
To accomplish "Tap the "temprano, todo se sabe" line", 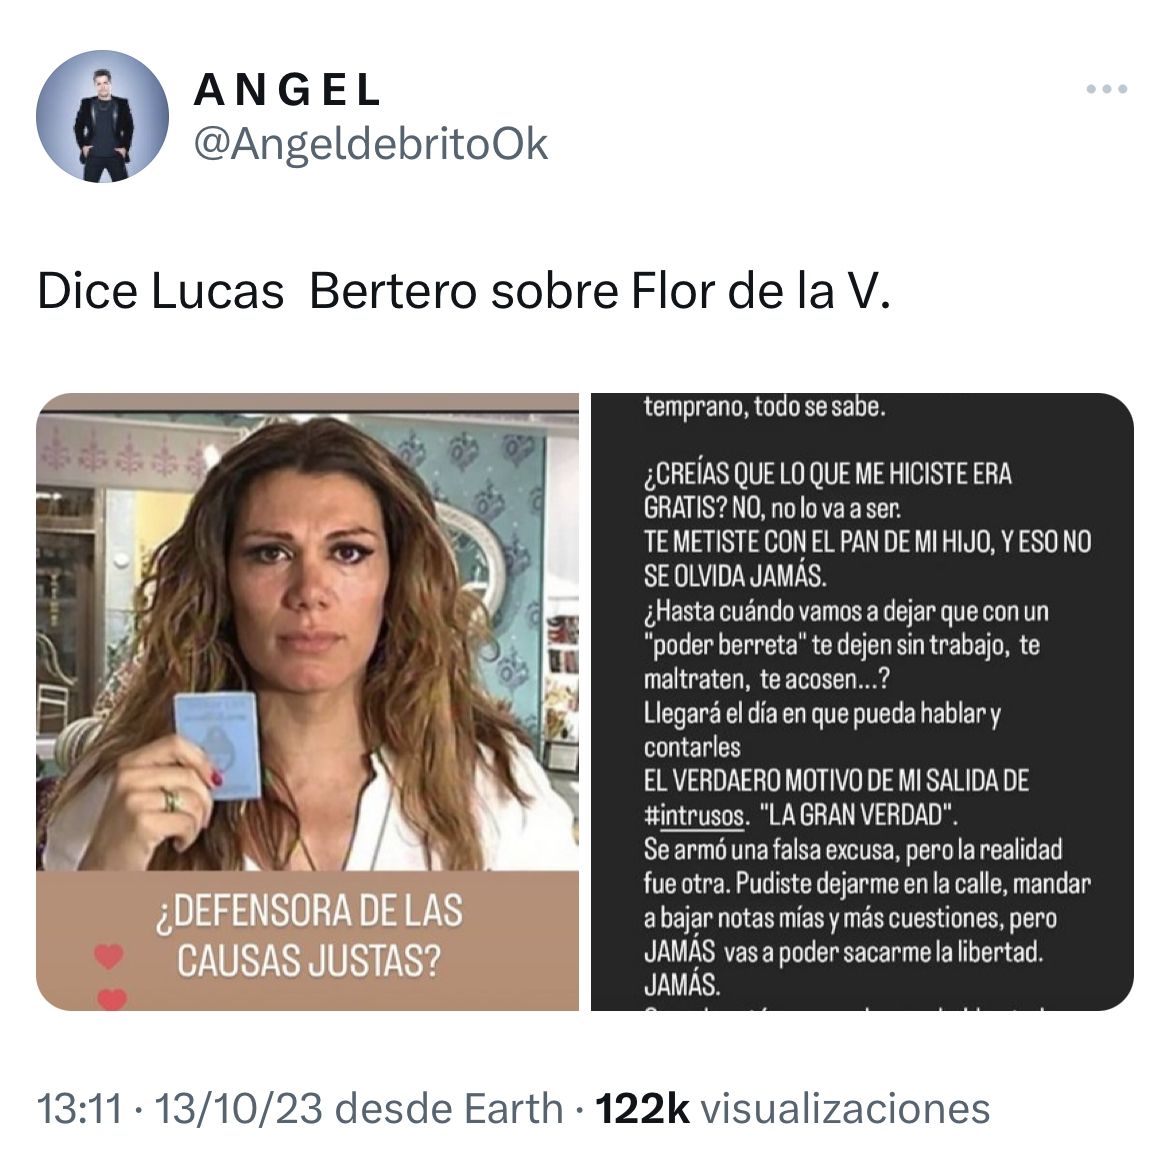I will tap(764, 407).
